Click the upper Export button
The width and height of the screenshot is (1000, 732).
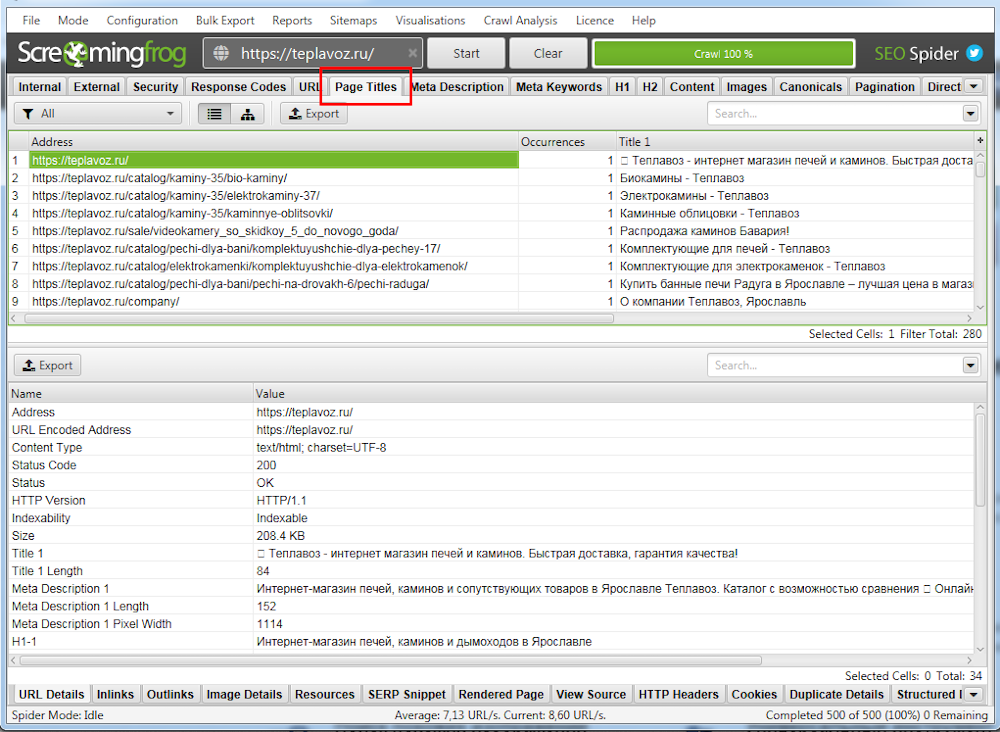(x=313, y=114)
